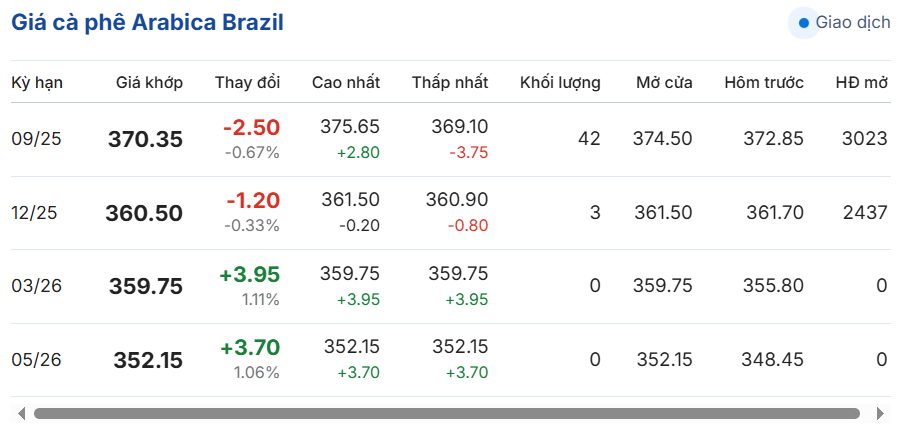Click the Giá cà phê Arabica Brazil title
The width and height of the screenshot is (908, 439).
coord(148,23)
